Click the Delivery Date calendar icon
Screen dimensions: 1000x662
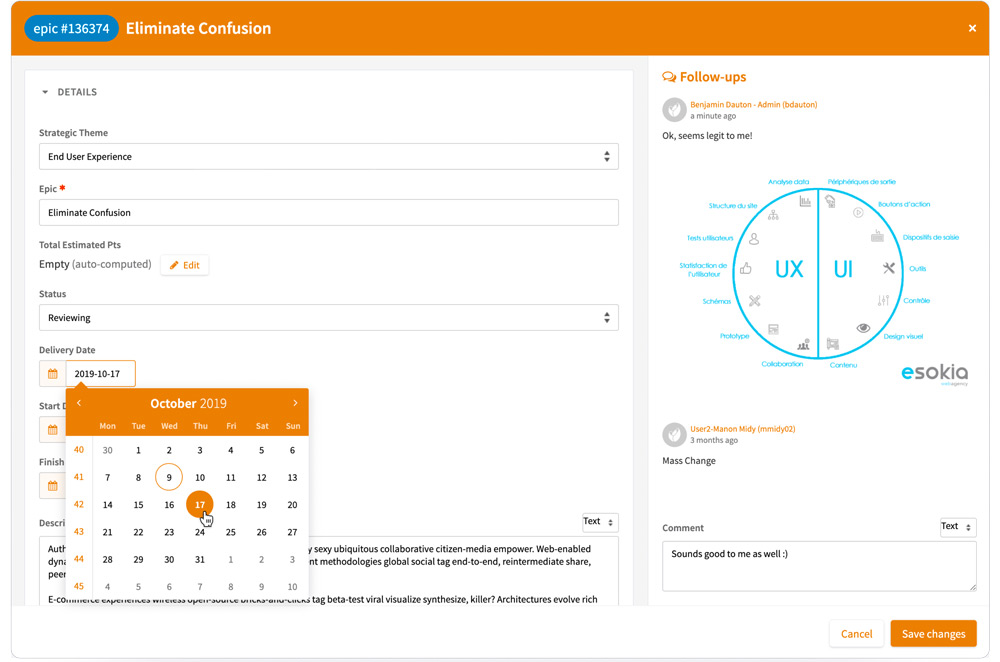[x=53, y=374]
